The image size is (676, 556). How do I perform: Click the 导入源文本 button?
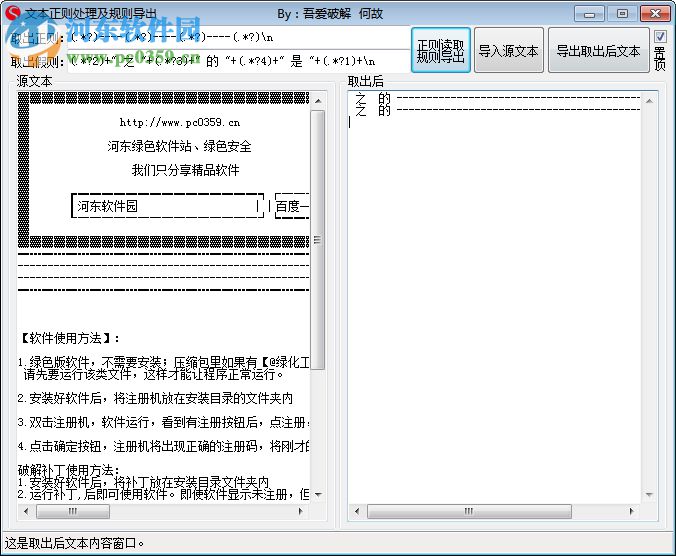[509, 50]
